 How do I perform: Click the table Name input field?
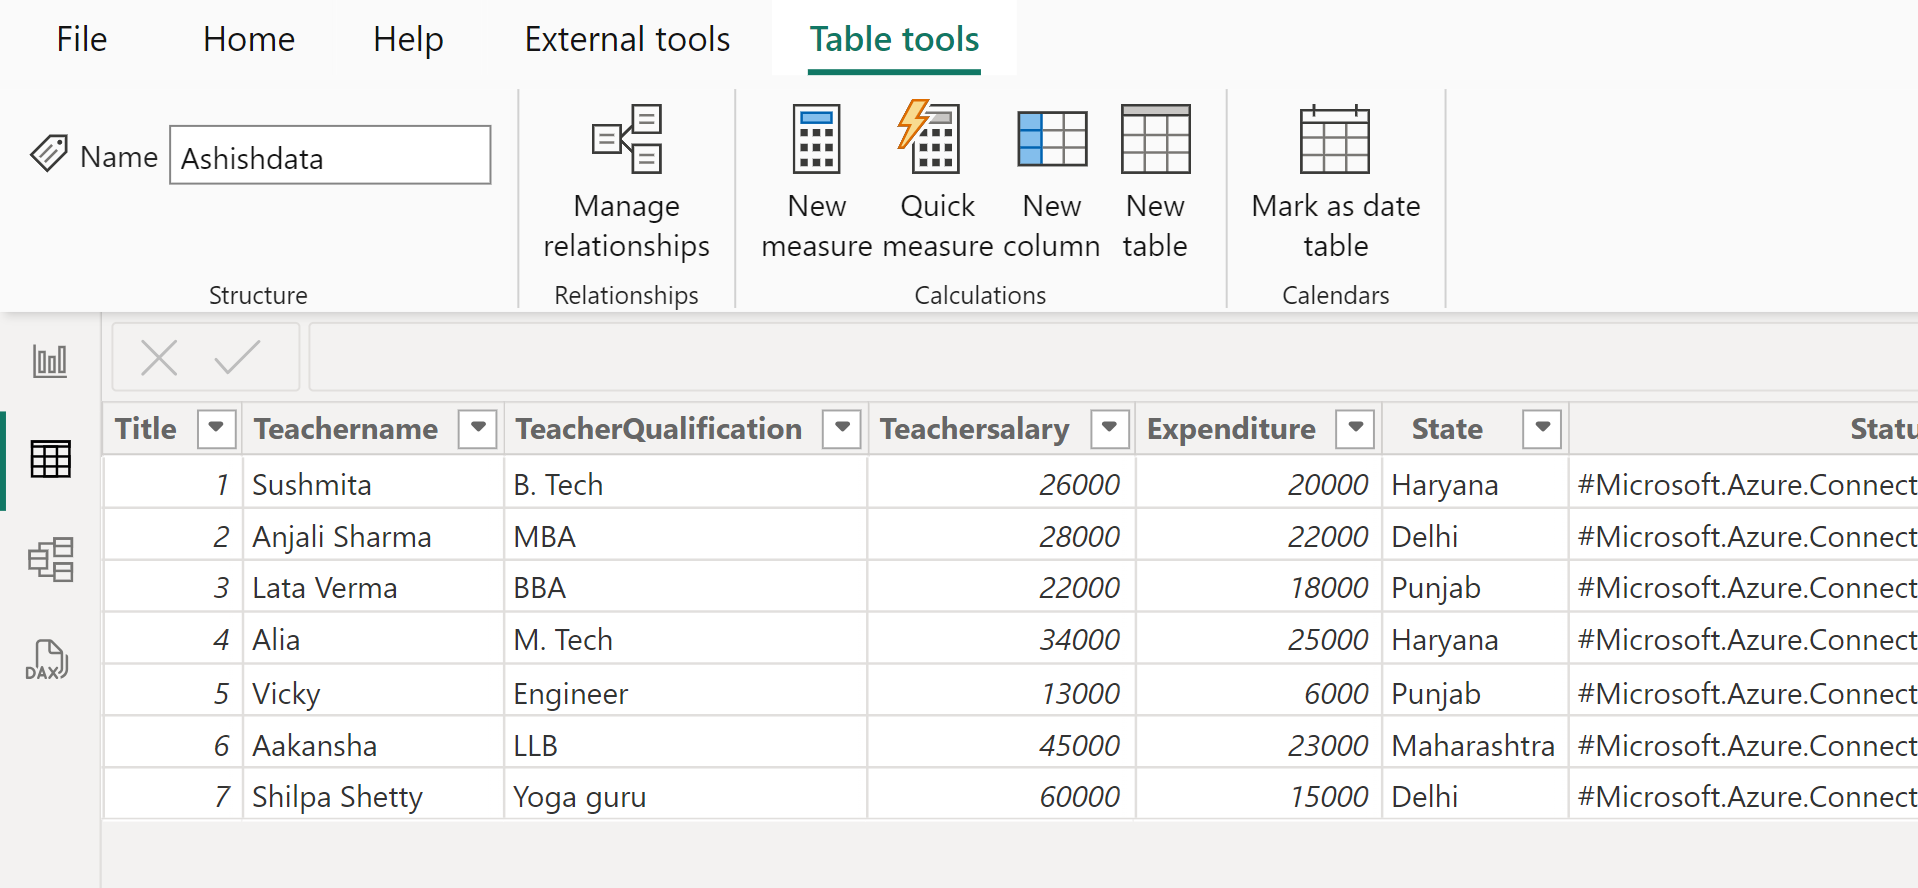(x=330, y=156)
